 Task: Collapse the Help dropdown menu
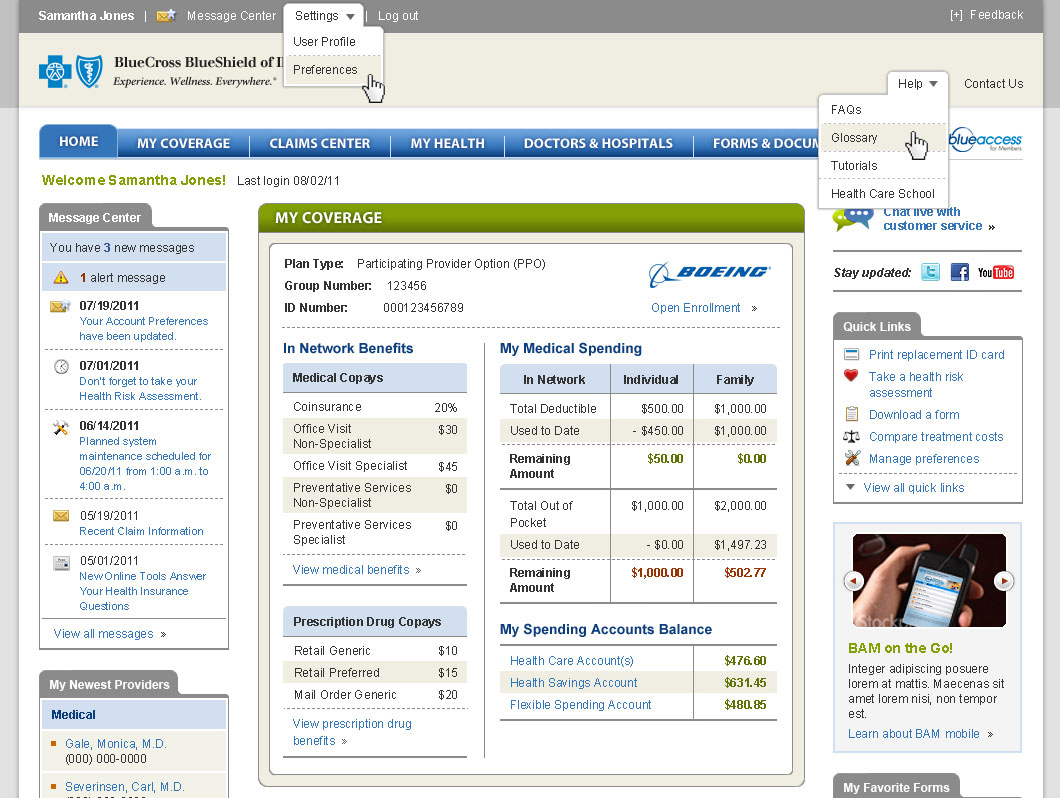coord(916,84)
